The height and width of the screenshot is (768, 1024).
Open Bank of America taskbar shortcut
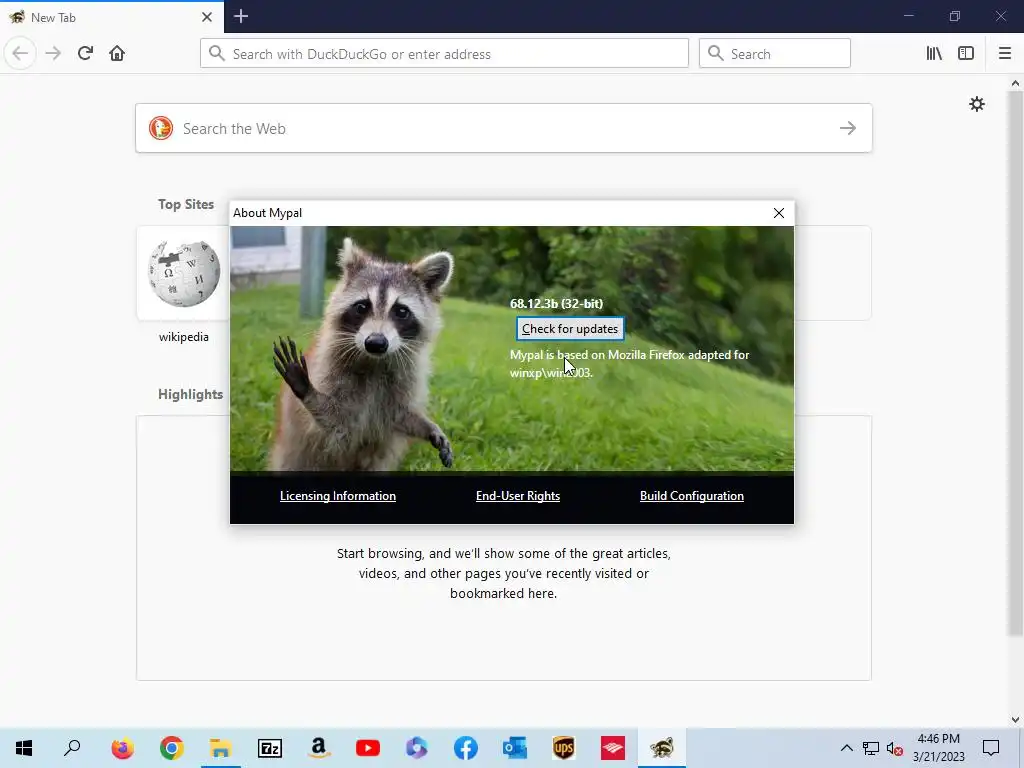[x=613, y=748]
